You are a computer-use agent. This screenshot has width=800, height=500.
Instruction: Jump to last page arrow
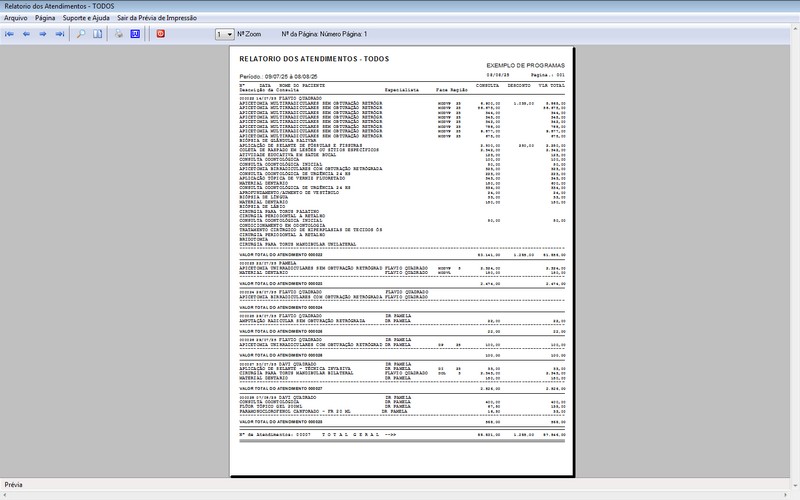coord(60,34)
